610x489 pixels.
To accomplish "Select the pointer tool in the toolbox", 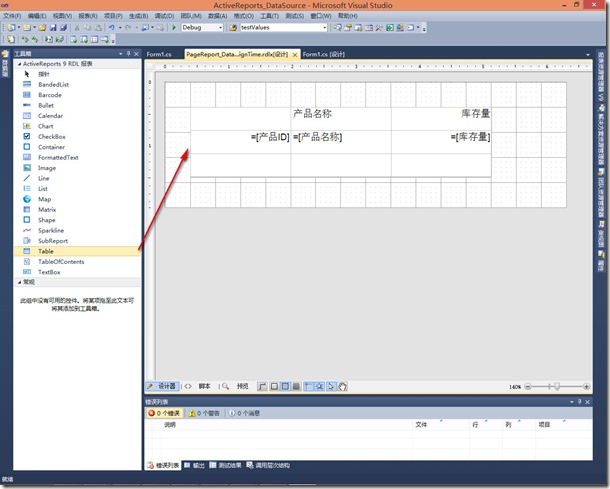I will [x=77, y=74].
